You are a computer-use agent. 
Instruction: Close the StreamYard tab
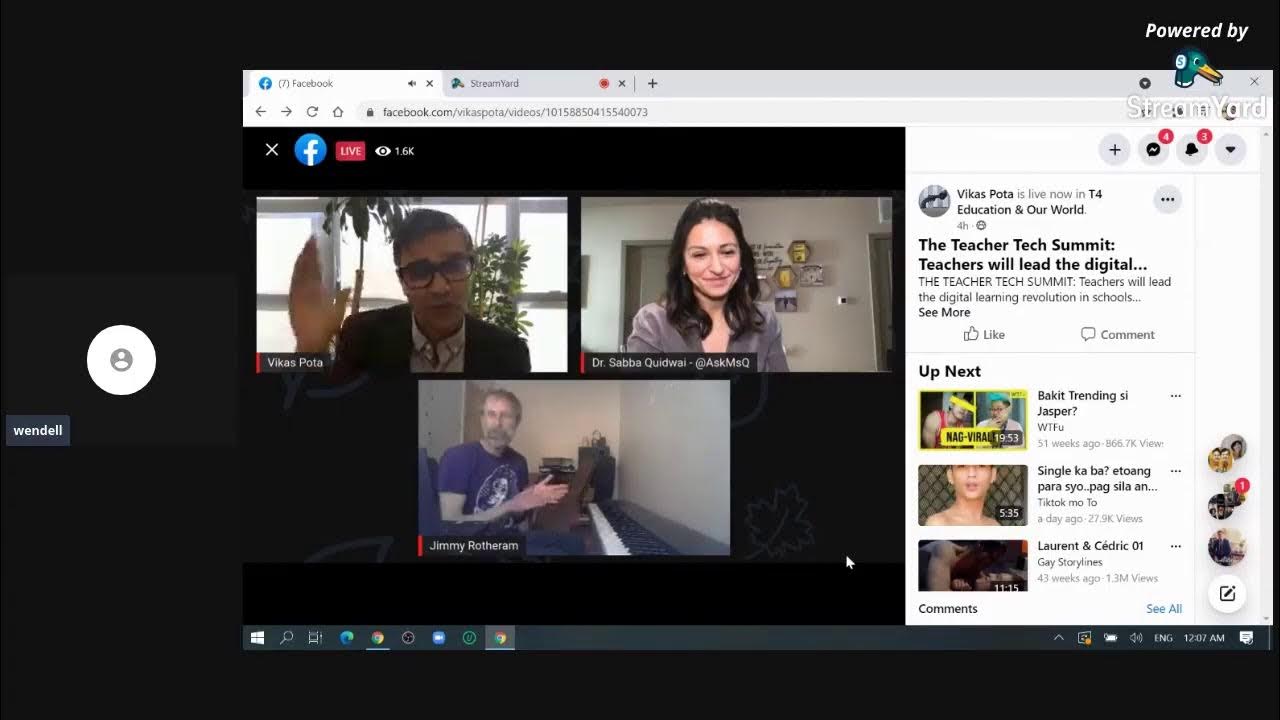622,84
